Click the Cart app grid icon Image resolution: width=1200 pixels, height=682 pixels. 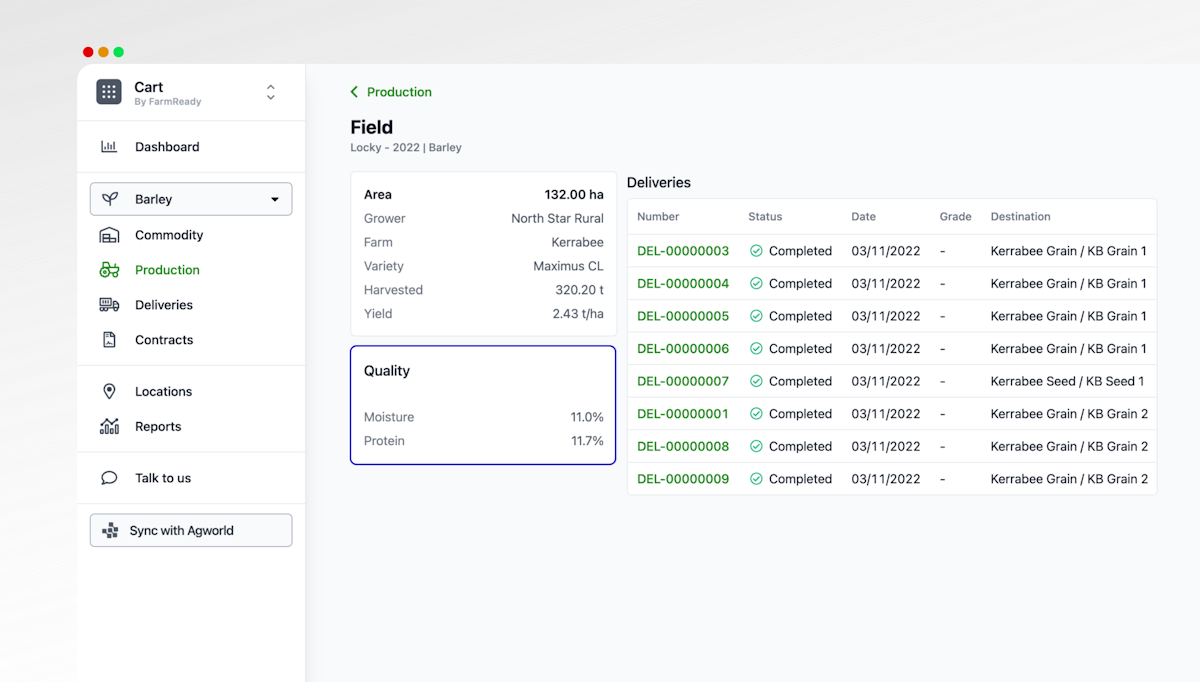tap(109, 92)
